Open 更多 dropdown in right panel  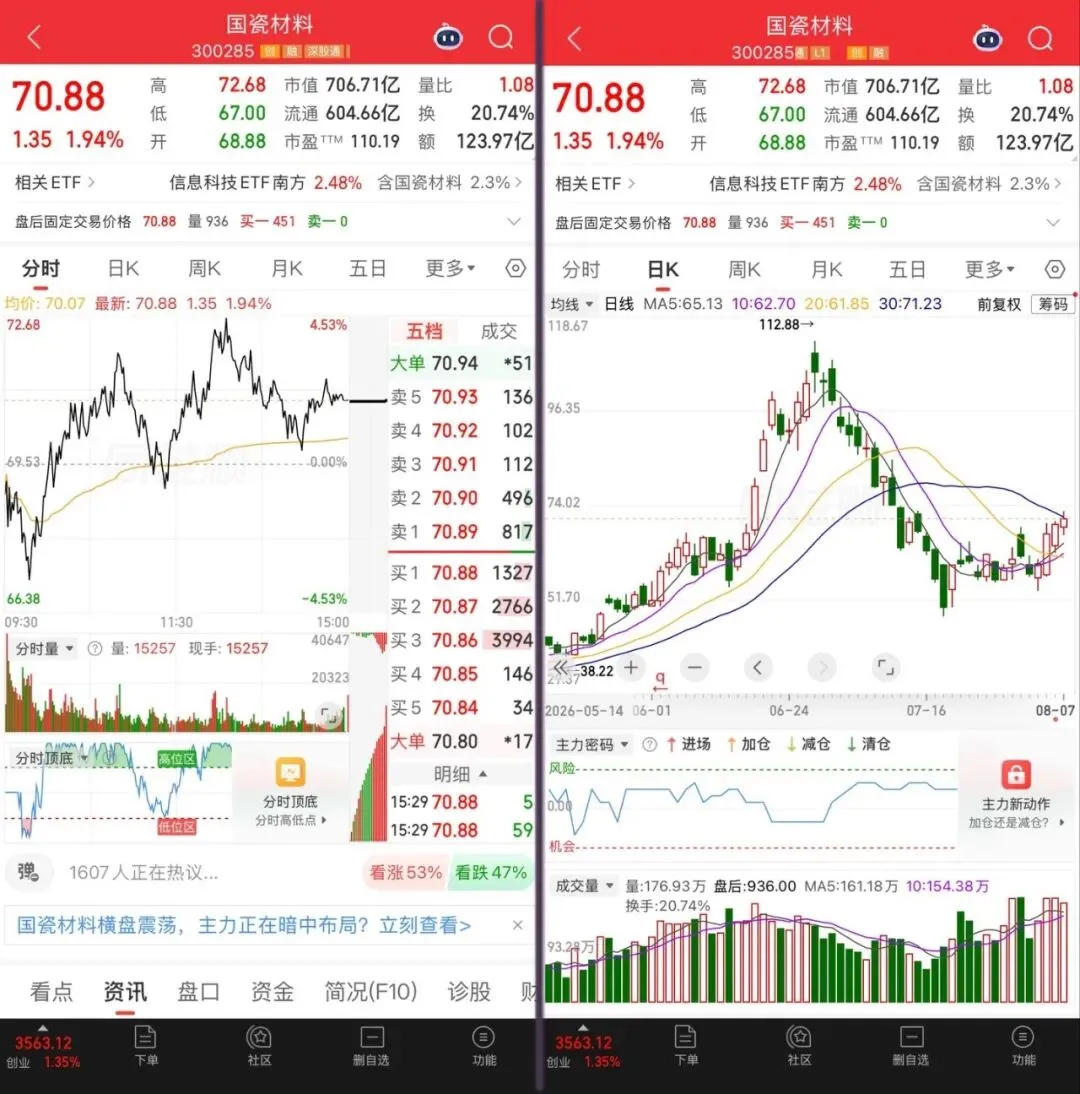989,269
